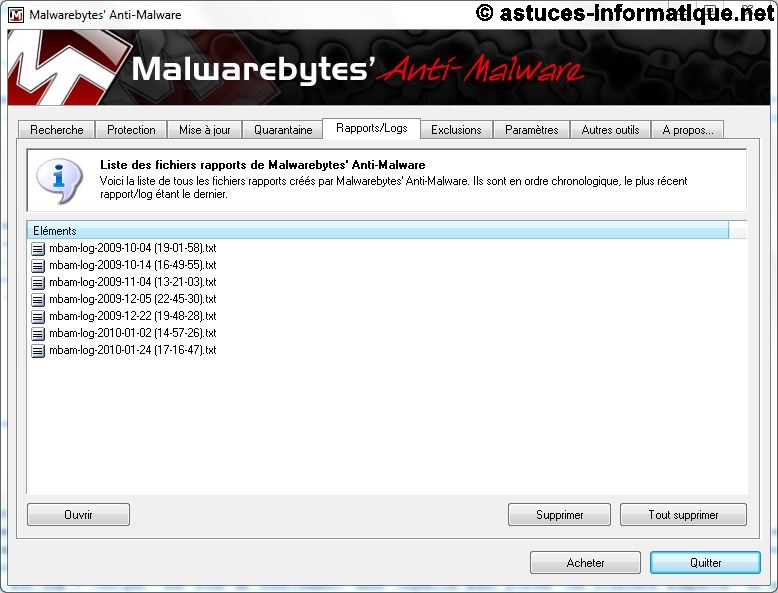
Task: Click the Malwarebytes title bar icon
Action: pyautogui.click(x=16, y=15)
